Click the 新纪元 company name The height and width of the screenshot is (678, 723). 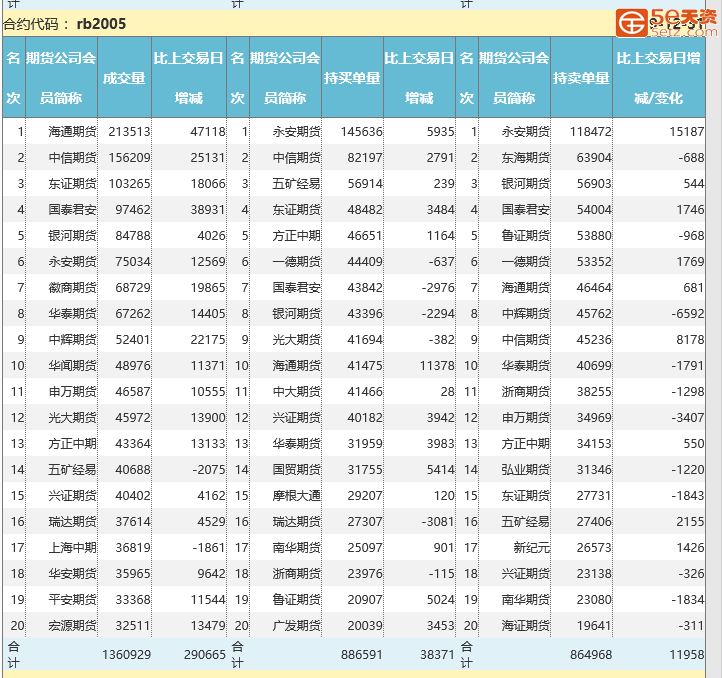click(x=532, y=547)
